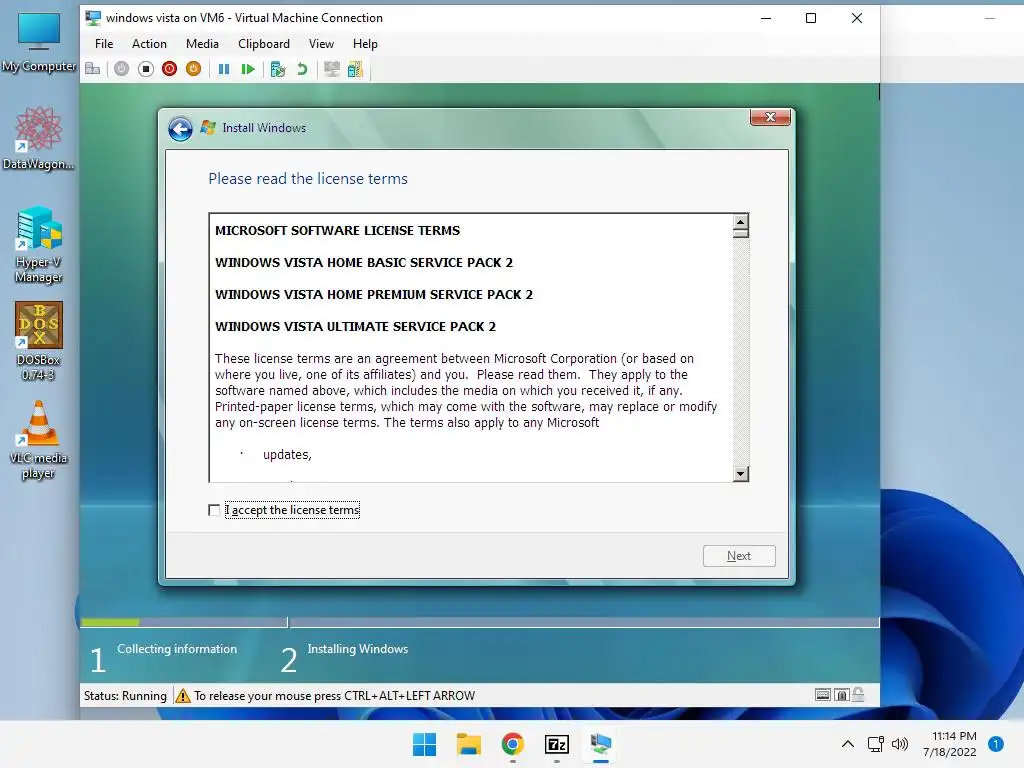The width and height of the screenshot is (1024, 768).
Task: Open the File menu
Action: pyautogui.click(x=104, y=44)
